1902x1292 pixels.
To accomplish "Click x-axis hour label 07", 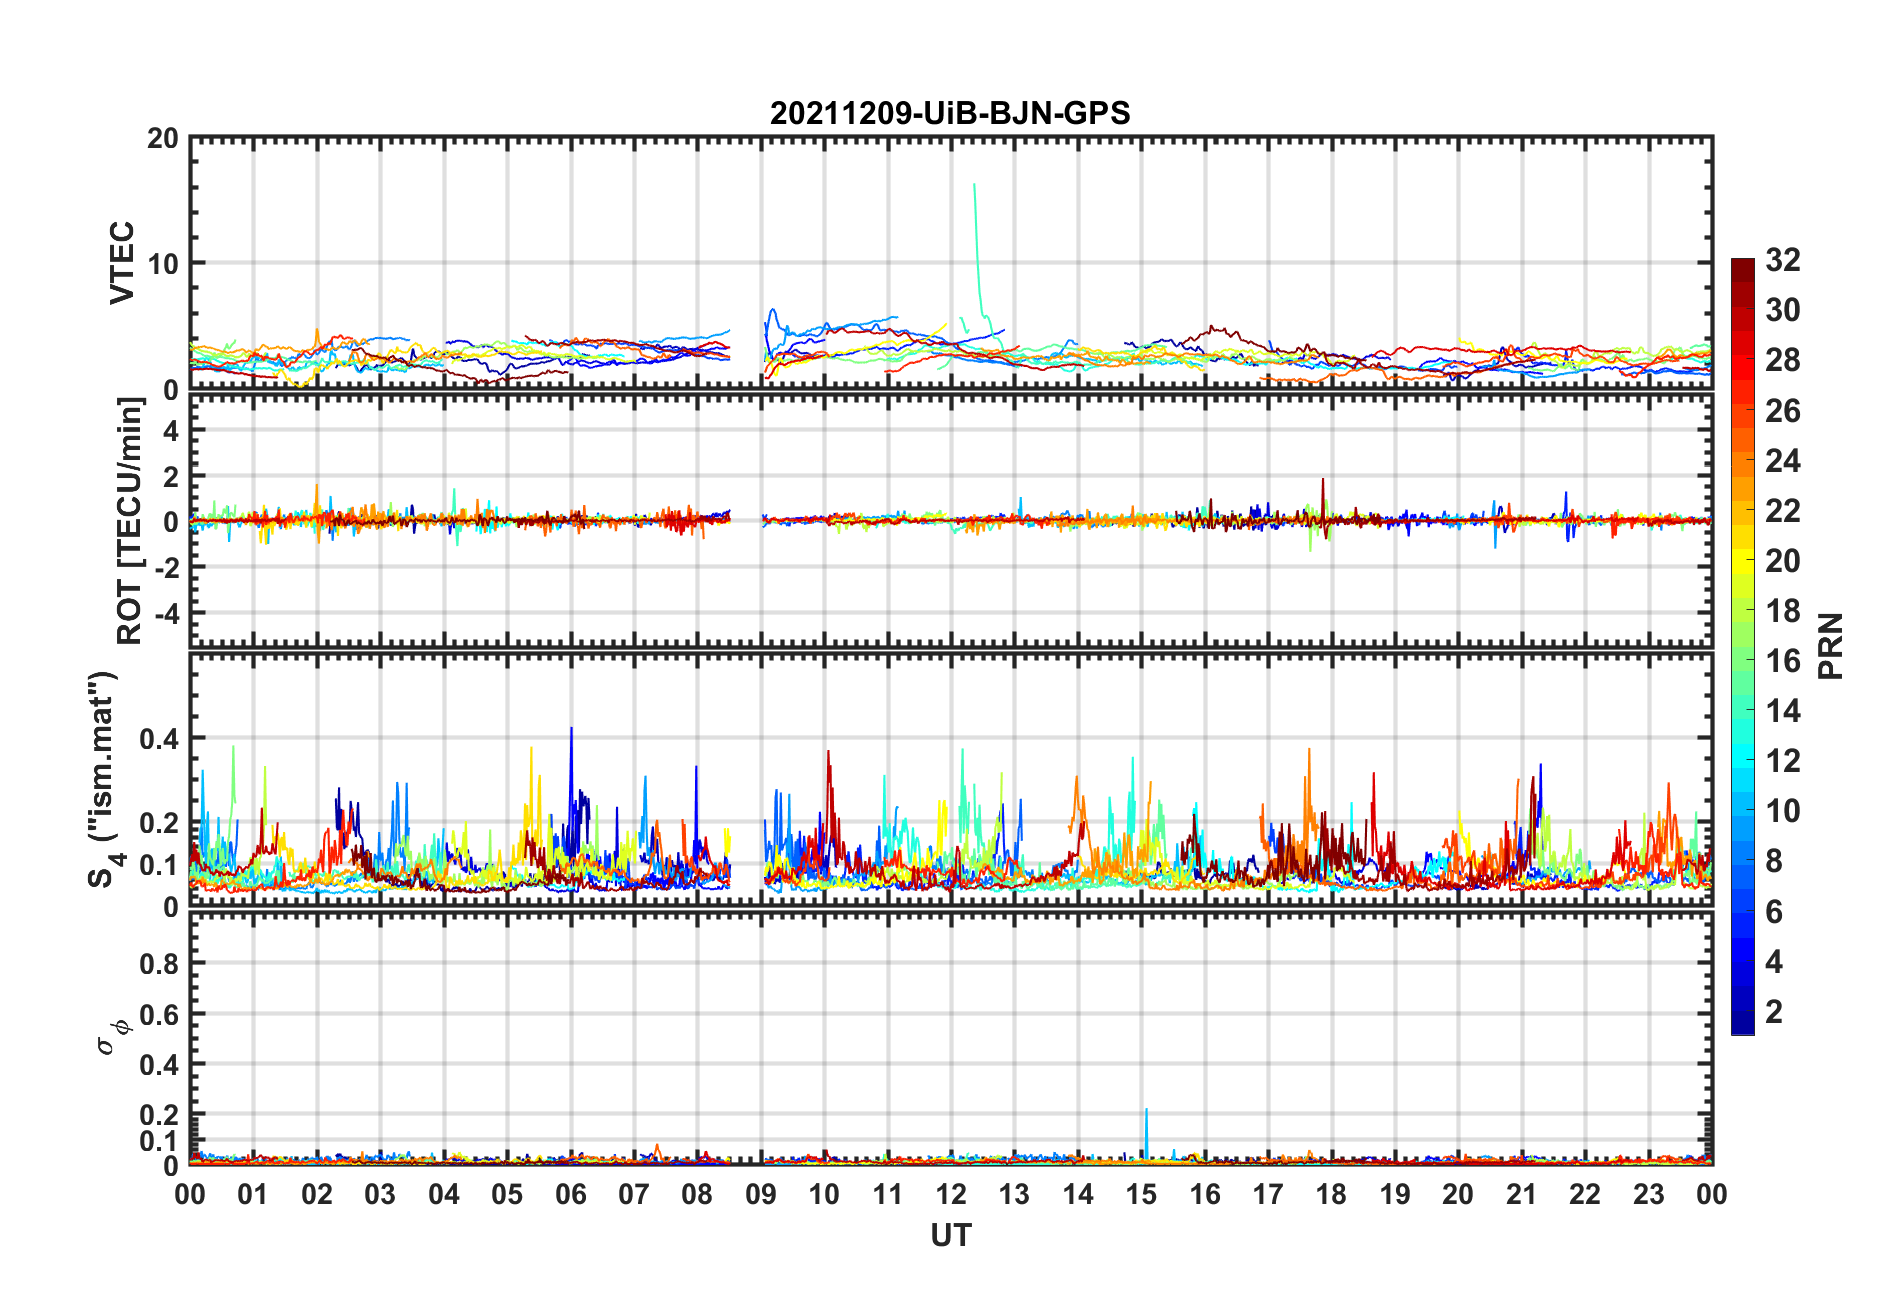I will pos(634,1194).
